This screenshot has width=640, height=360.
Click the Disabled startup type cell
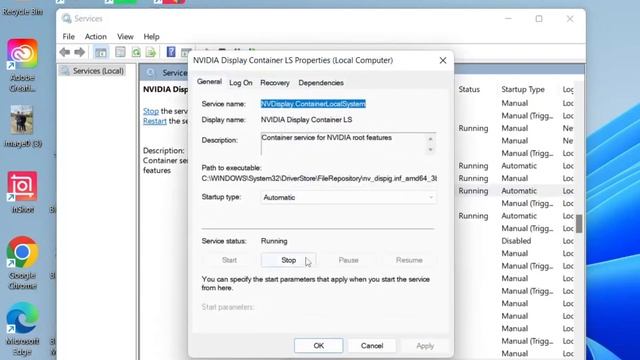pyautogui.click(x=516, y=241)
